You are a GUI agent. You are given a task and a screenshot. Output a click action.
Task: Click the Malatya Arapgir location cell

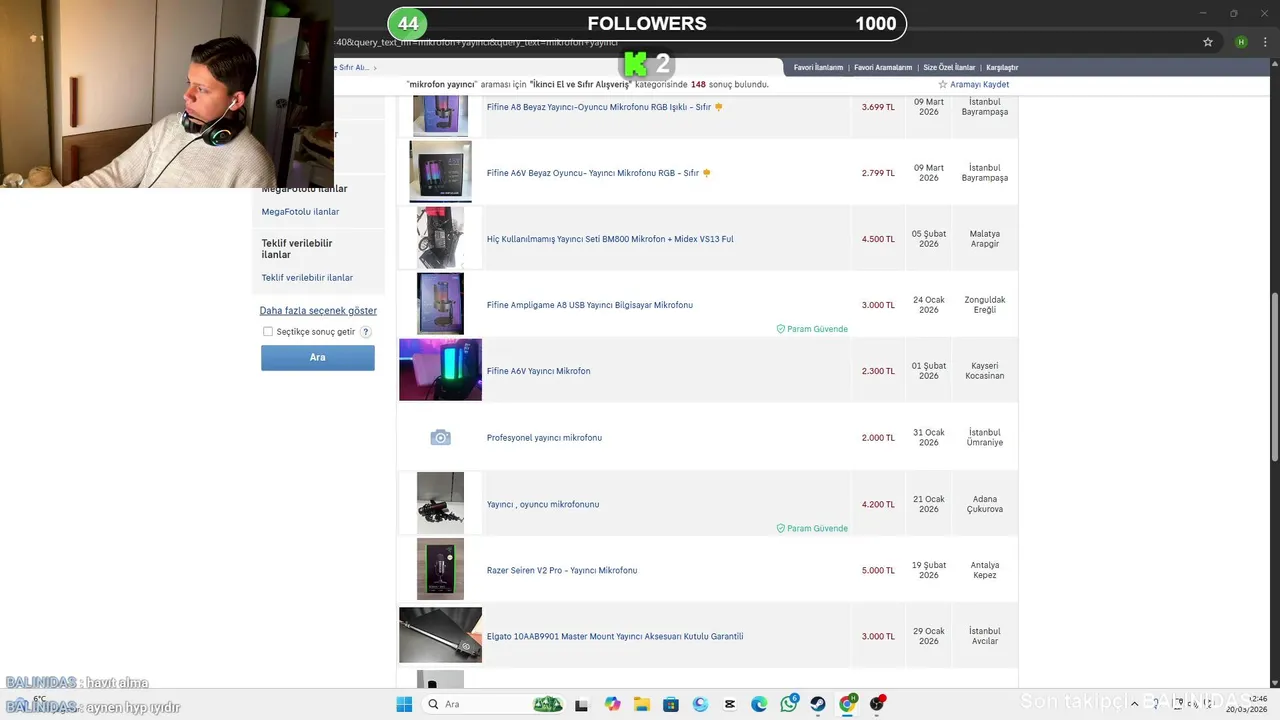click(x=985, y=239)
